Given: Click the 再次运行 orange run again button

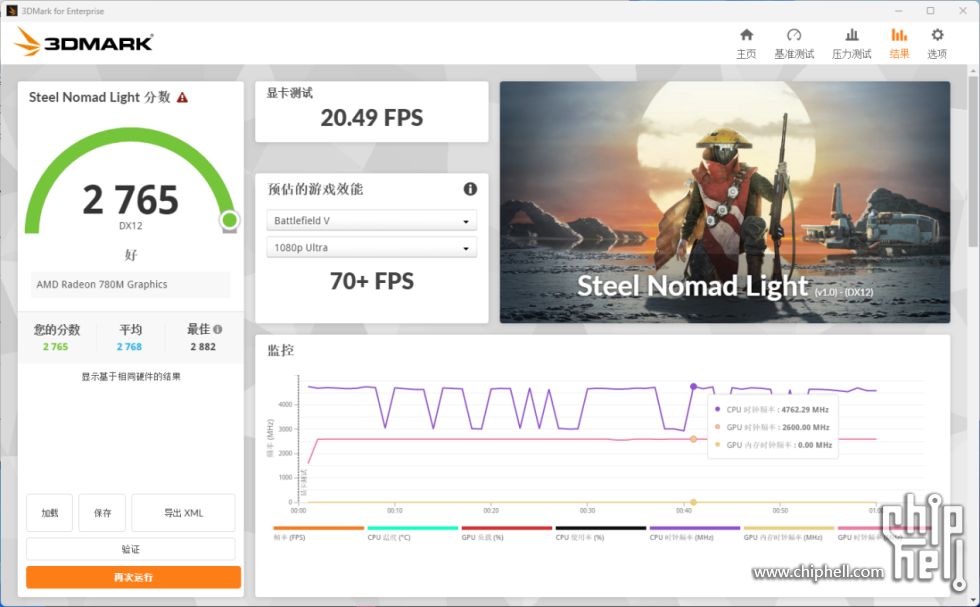Looking at the screenshot, I should point(133,577).
